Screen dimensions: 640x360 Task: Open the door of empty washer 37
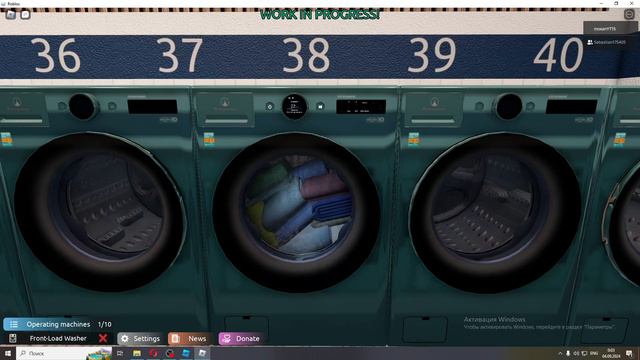pos(100,211)
